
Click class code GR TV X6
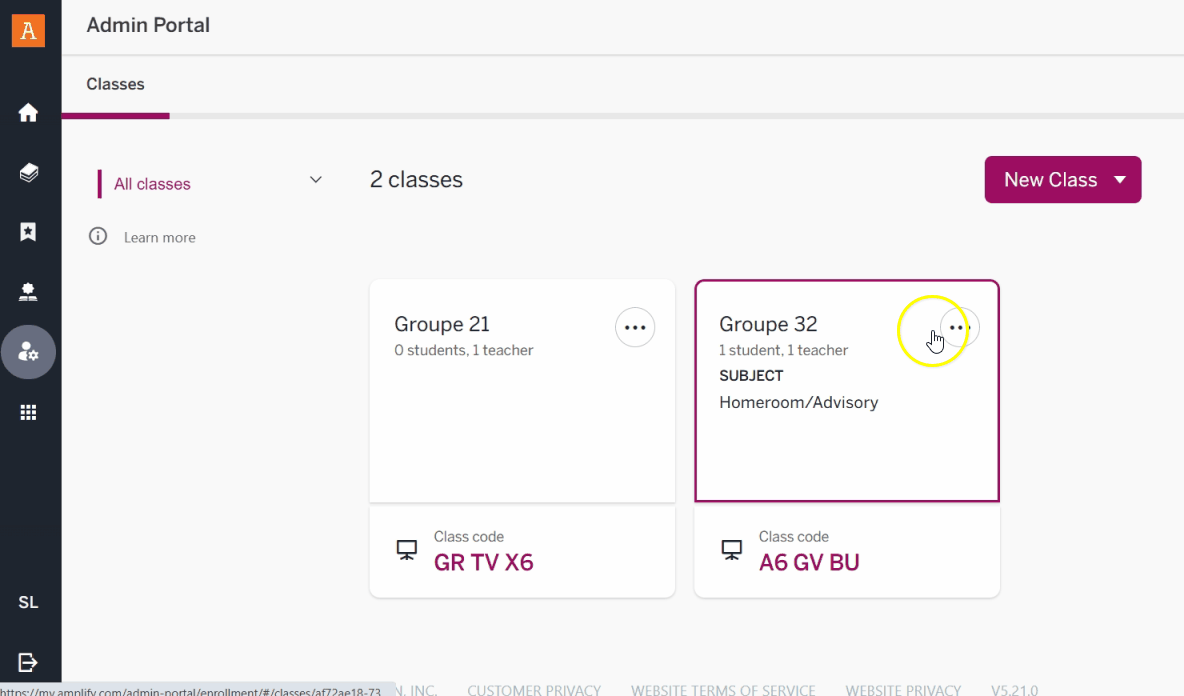pyautogui.click(x=483, y=562)
